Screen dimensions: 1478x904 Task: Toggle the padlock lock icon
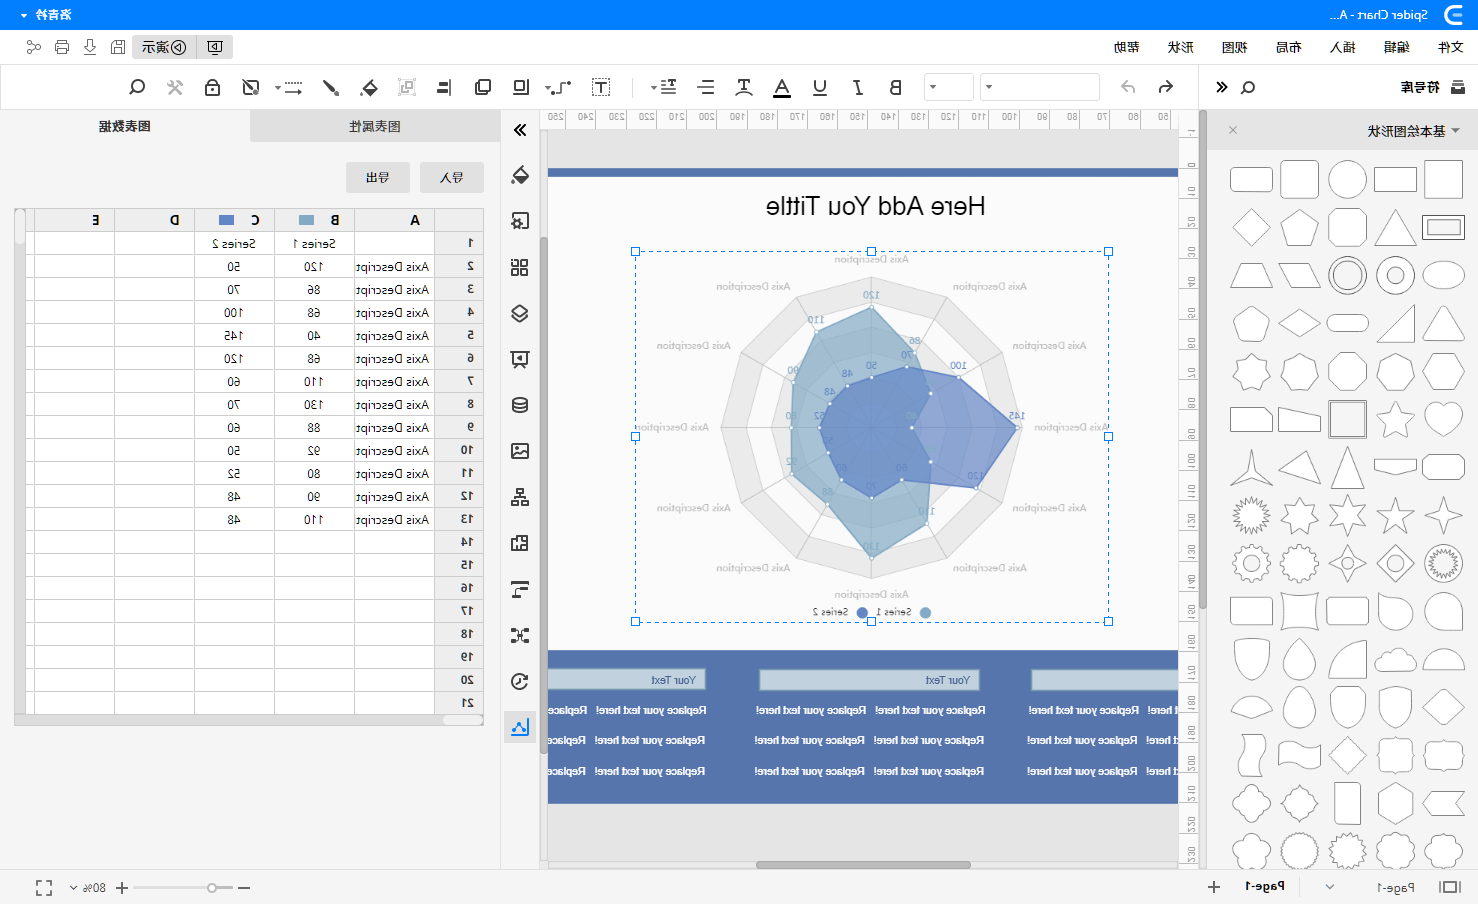[x=212, y=87]
